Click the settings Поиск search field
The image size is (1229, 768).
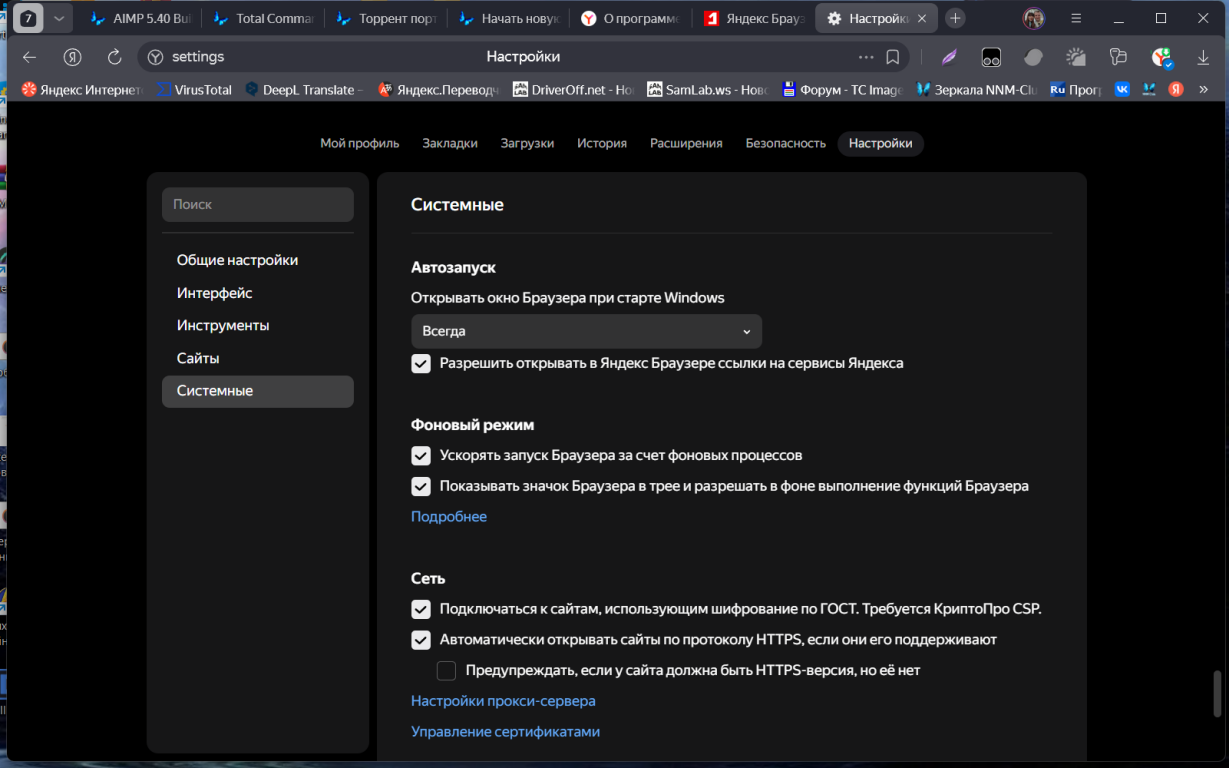pyautogui.click(x=258, y=204)
